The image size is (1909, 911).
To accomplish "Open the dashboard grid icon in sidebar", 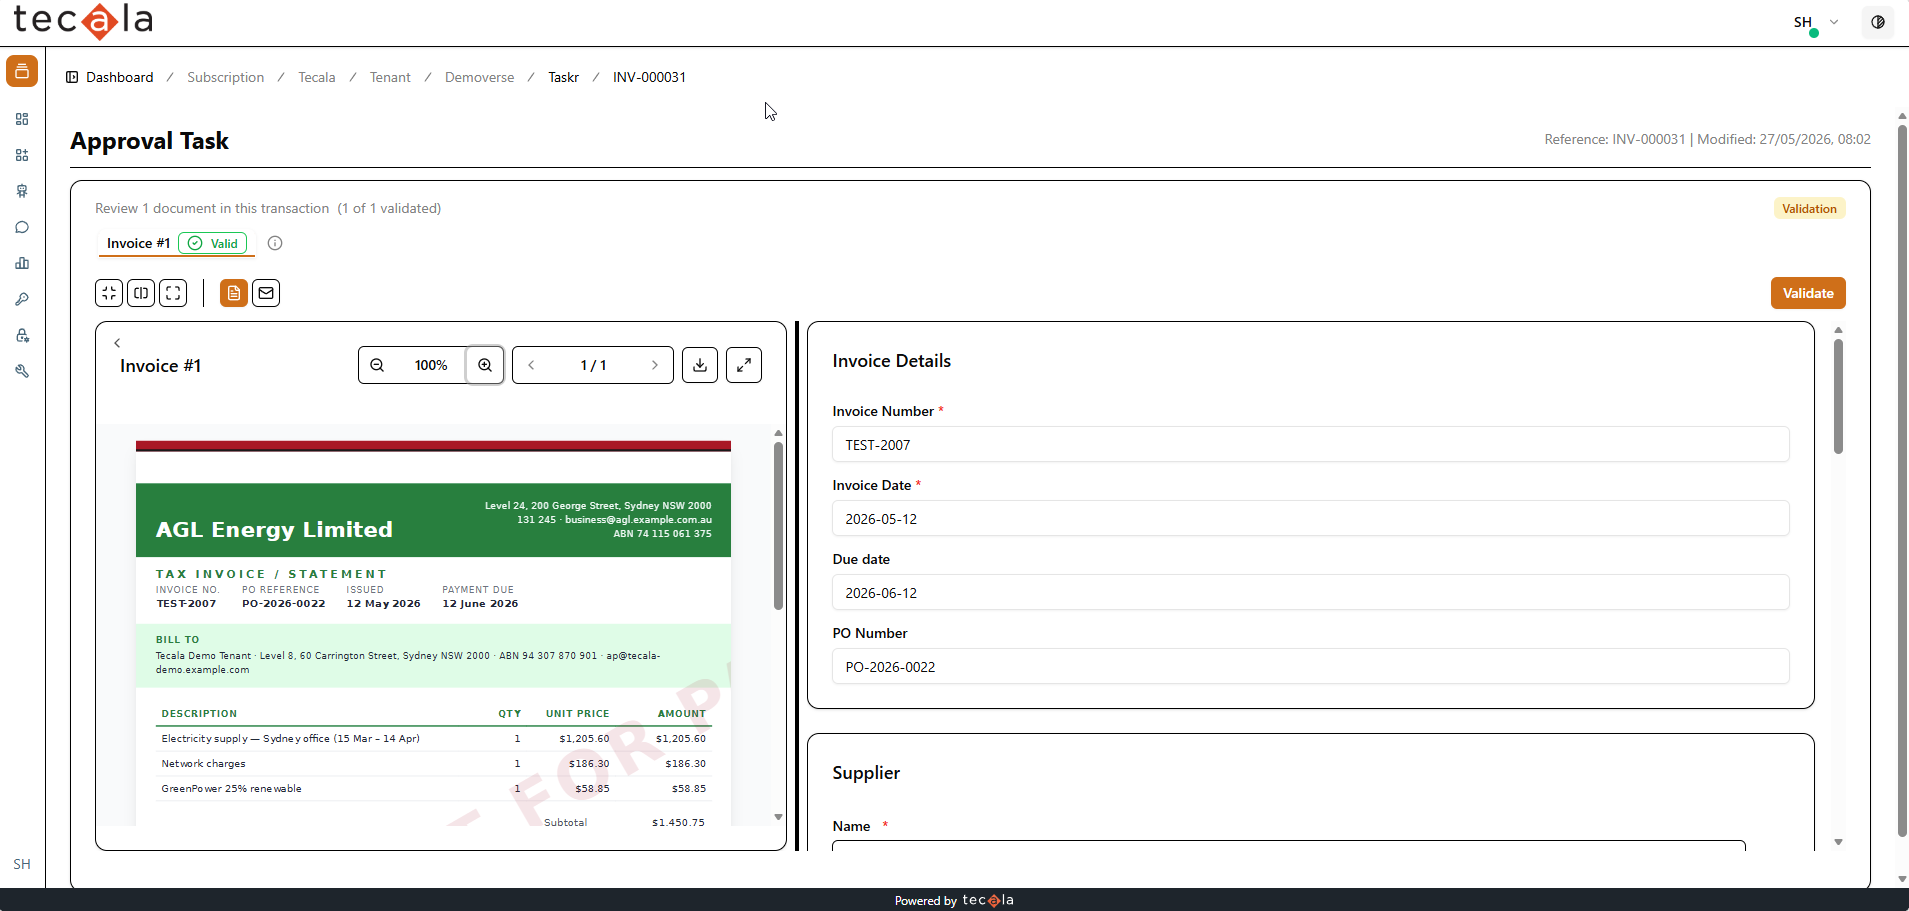I will [22, 119].
